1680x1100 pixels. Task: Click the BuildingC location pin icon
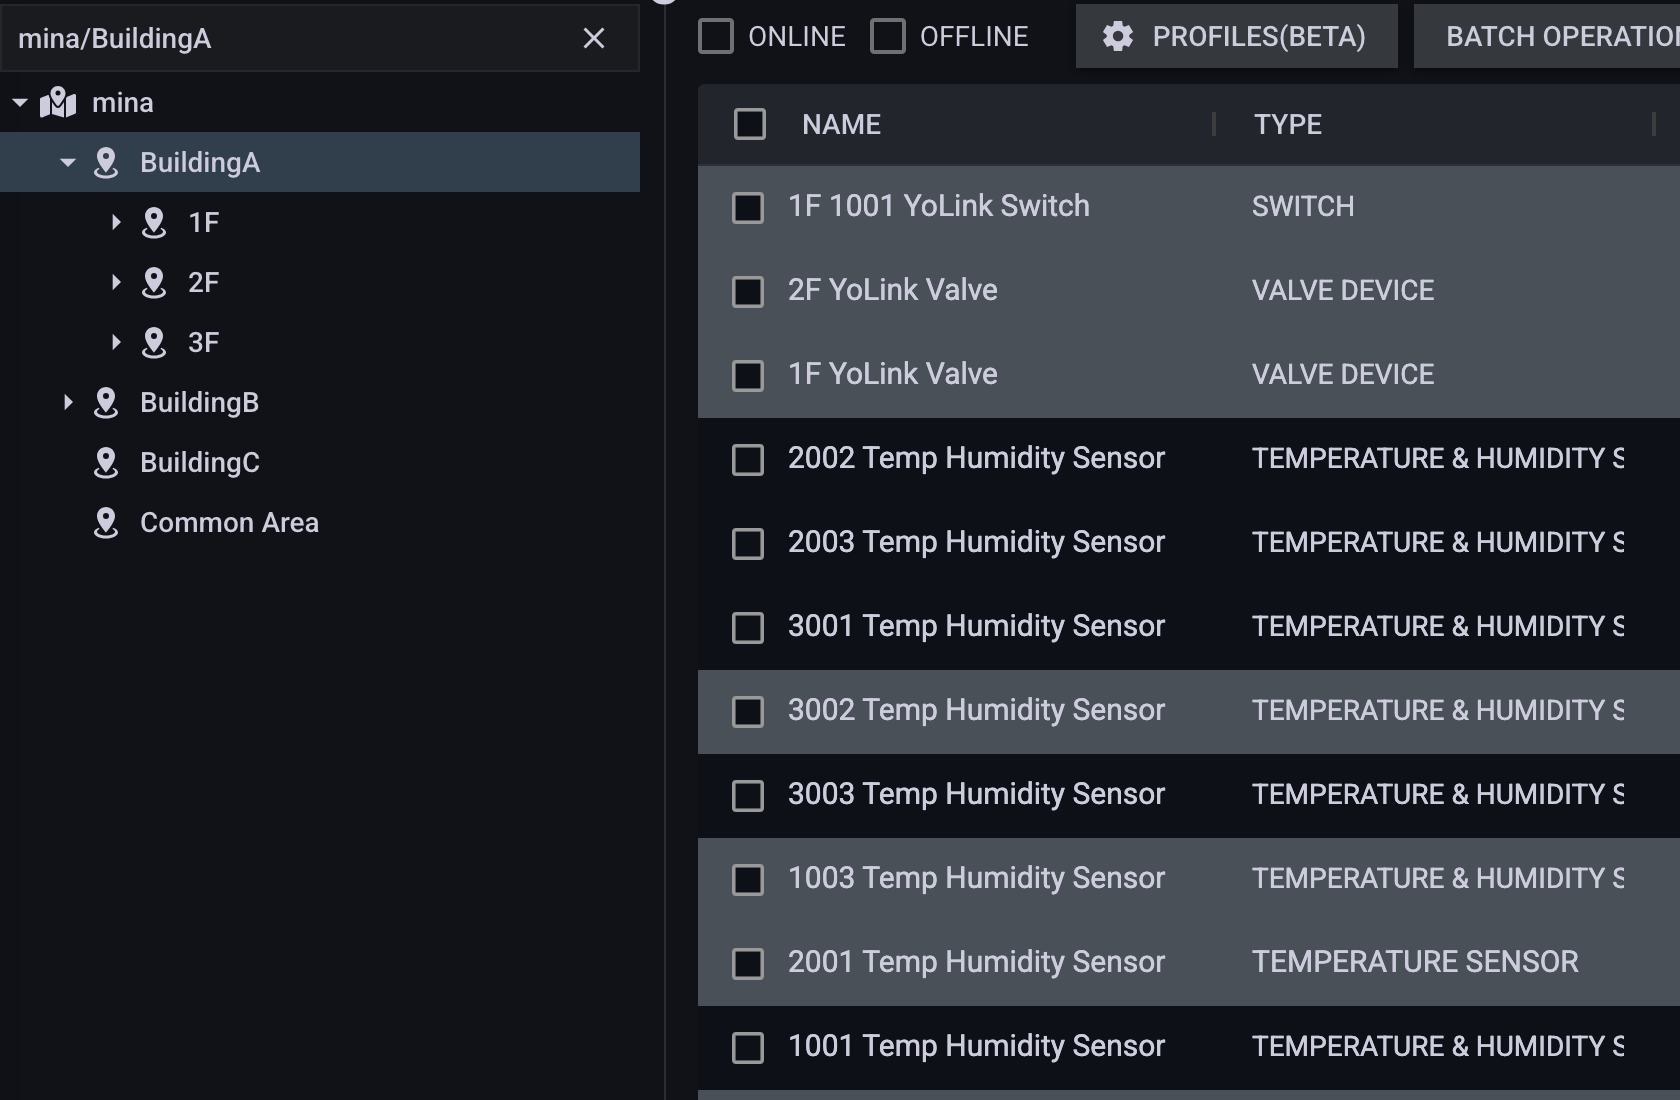(x=106, y=462)
